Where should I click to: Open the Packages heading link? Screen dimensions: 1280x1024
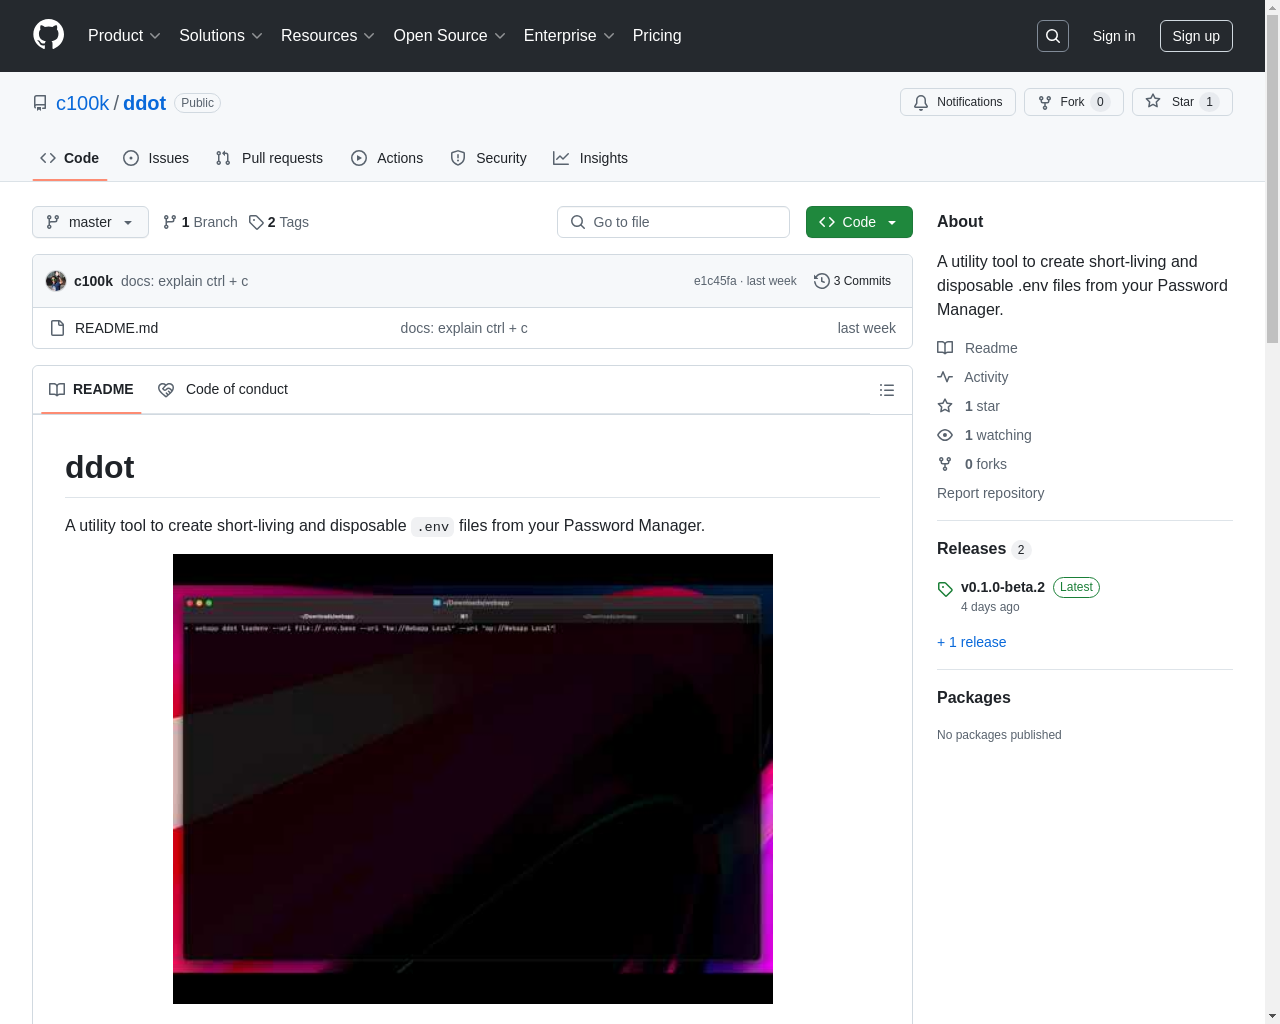[974, 697]
